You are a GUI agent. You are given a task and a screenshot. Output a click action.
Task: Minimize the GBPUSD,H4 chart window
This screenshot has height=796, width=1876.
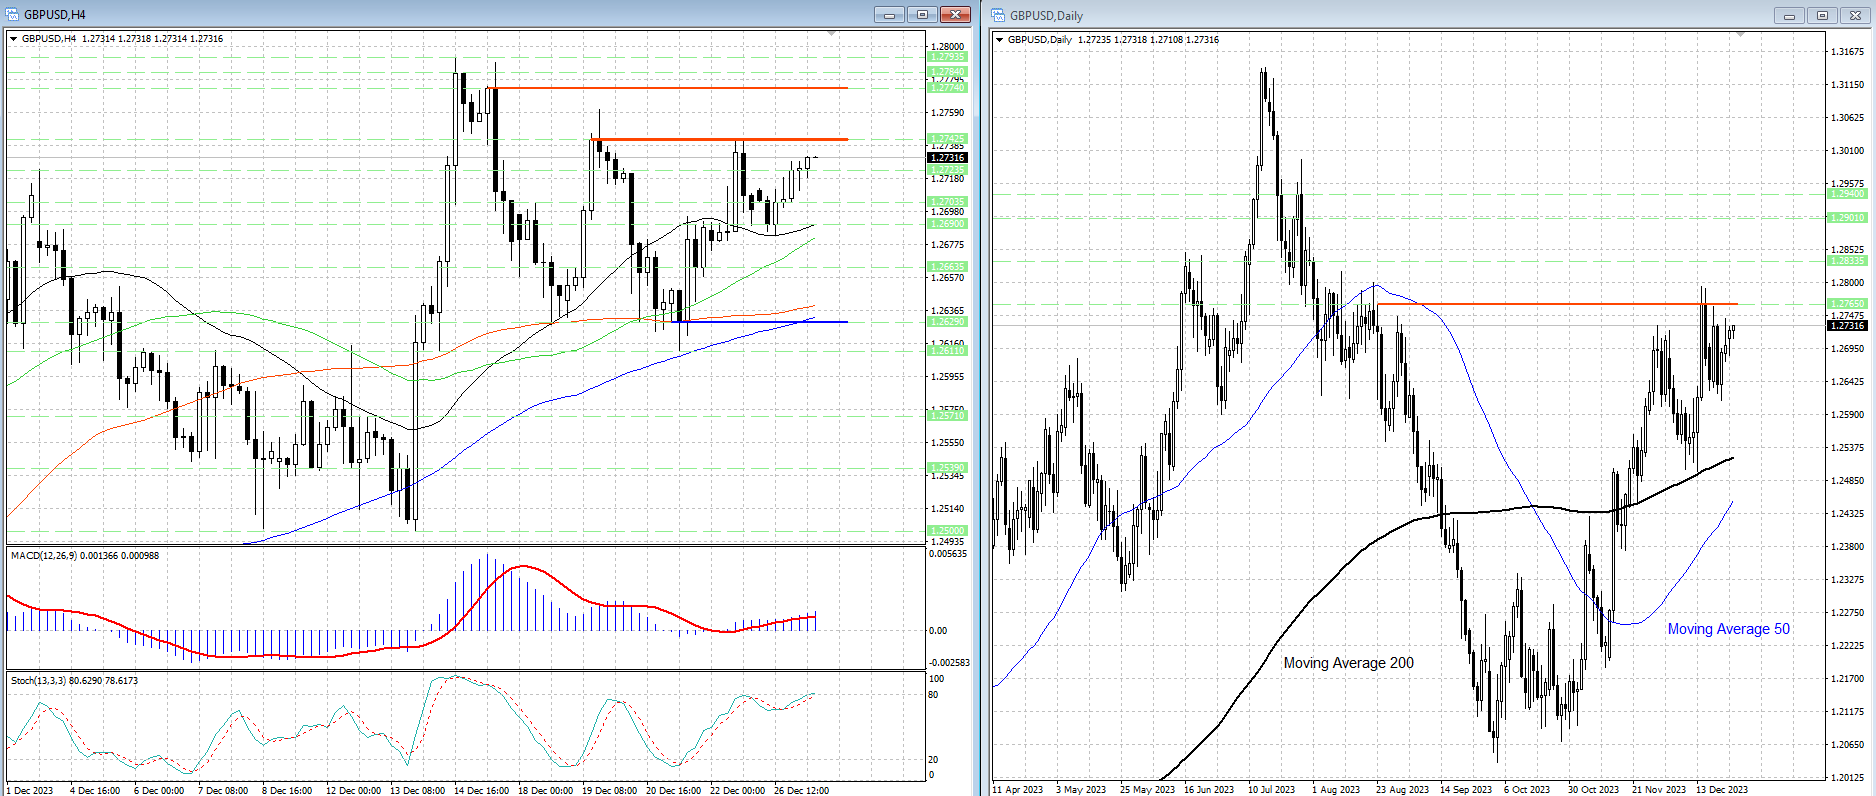tap(888, 14)
